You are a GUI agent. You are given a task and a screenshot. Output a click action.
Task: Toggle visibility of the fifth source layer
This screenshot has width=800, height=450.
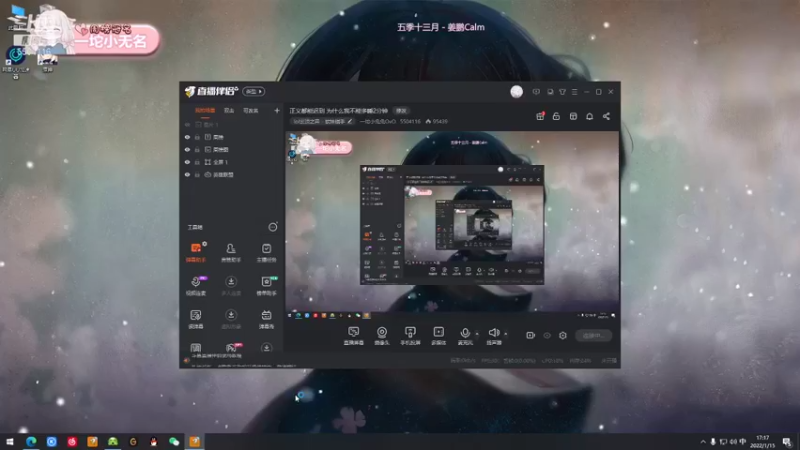[187, 174]
